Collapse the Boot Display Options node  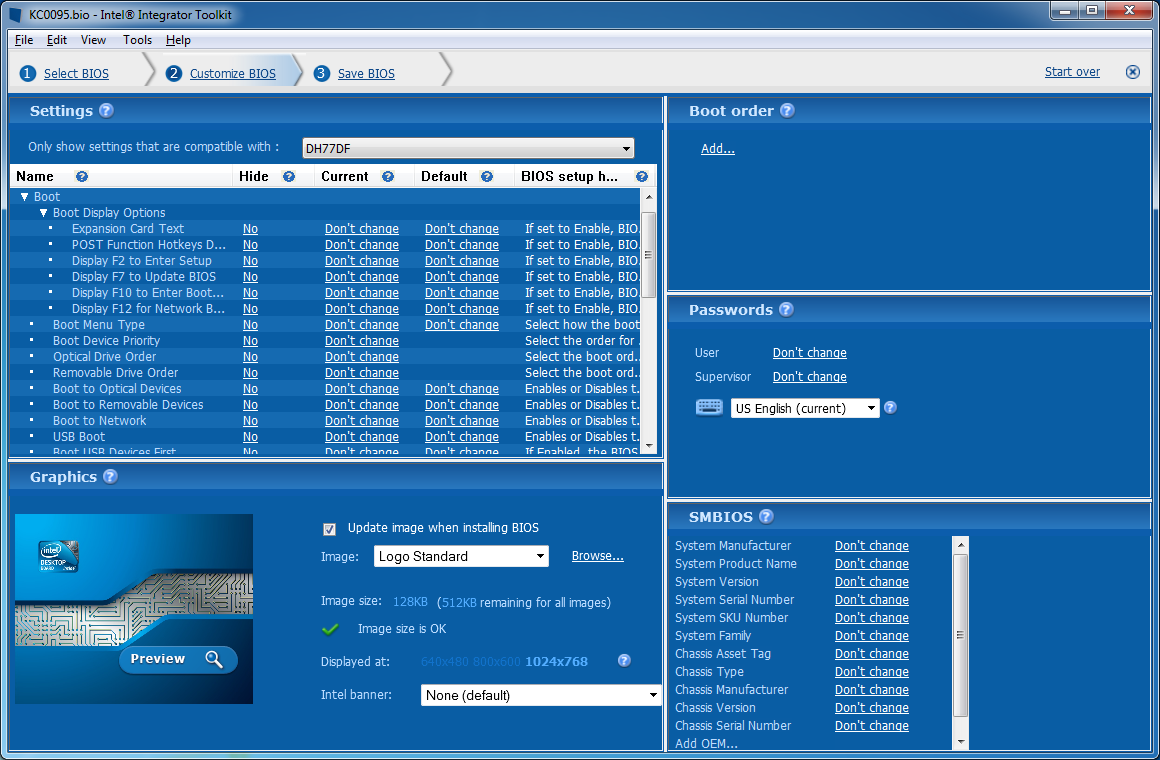click(x=43, y=213)
